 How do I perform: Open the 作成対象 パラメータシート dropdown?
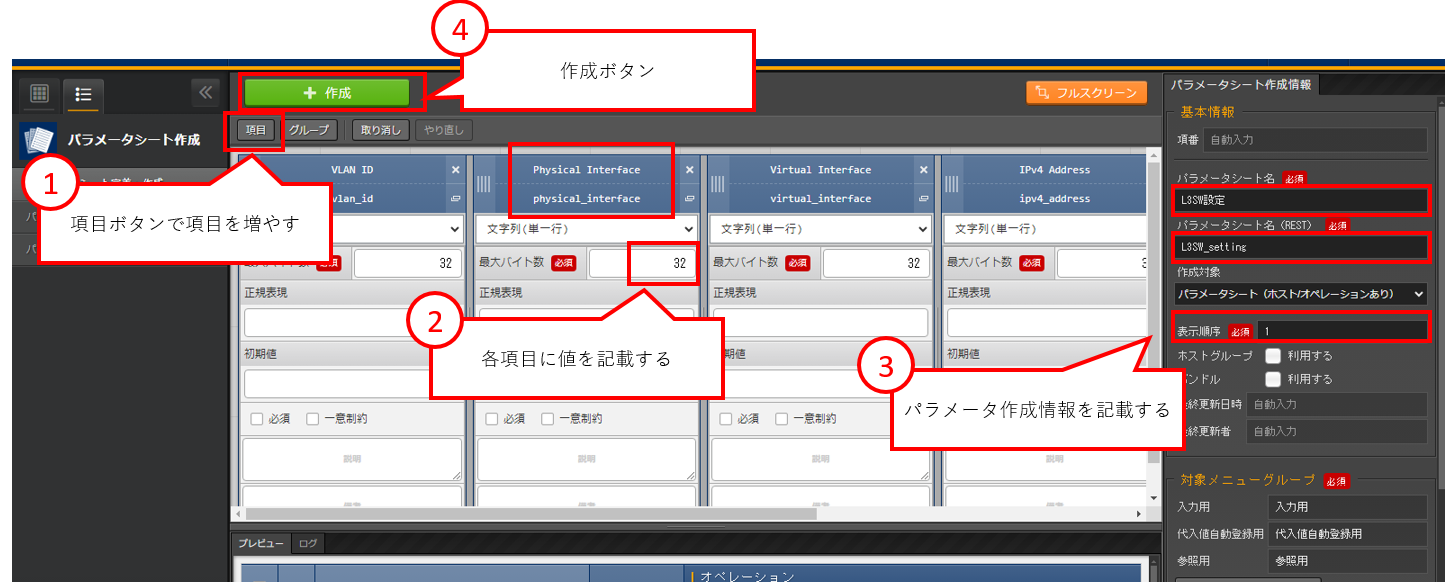coord(1301,294)
